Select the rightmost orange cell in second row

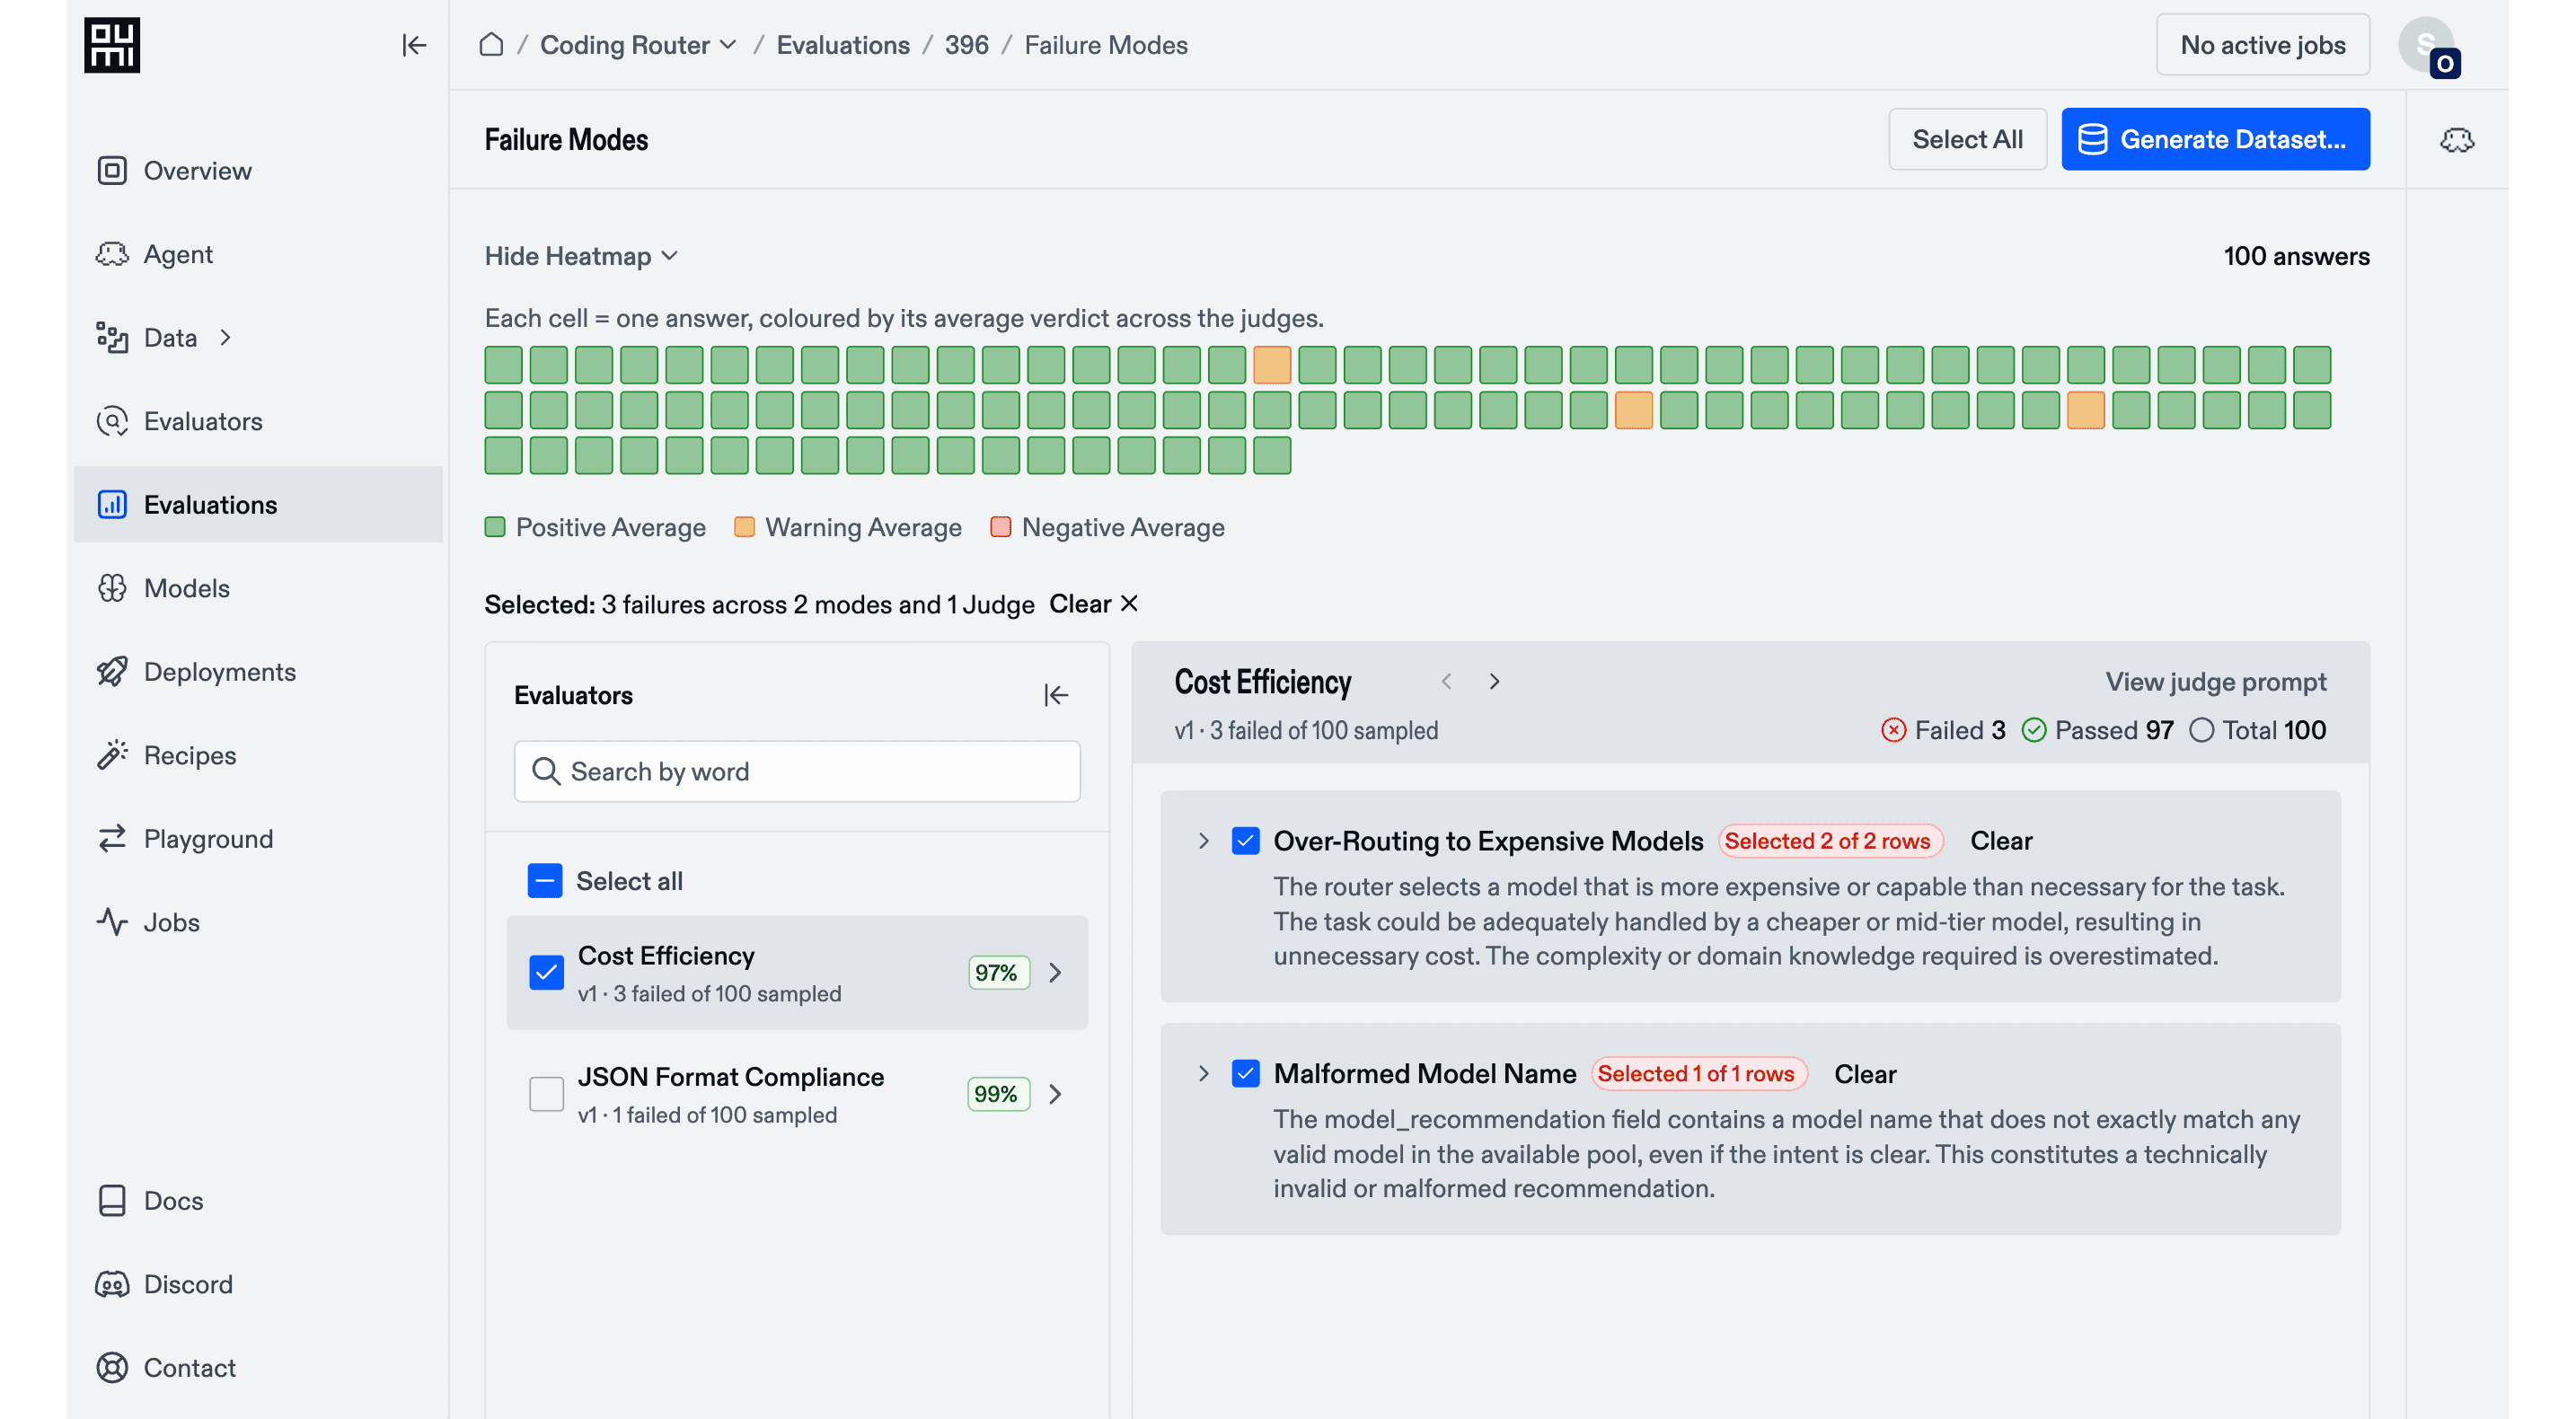coord(2086,410)
